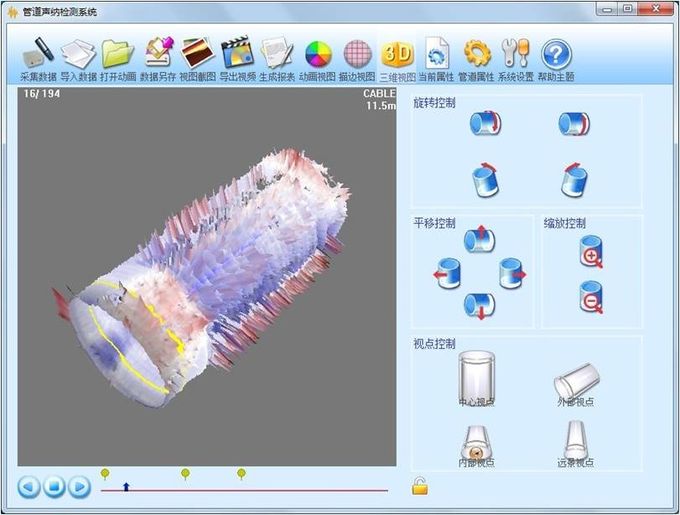
Task: Open 管道属性 pipeline properties gear icon
Action: pos(477,54)
